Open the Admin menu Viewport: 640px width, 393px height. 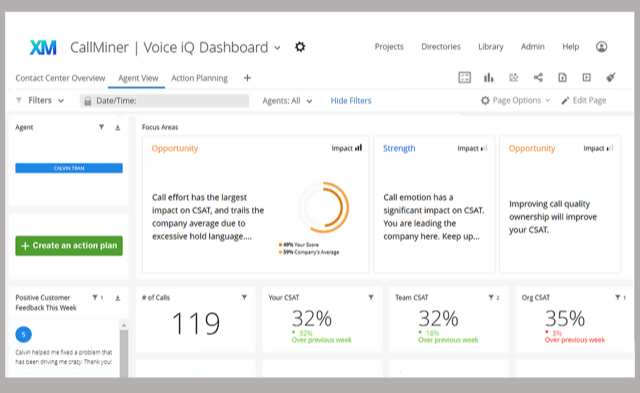(x=533, y=47)
